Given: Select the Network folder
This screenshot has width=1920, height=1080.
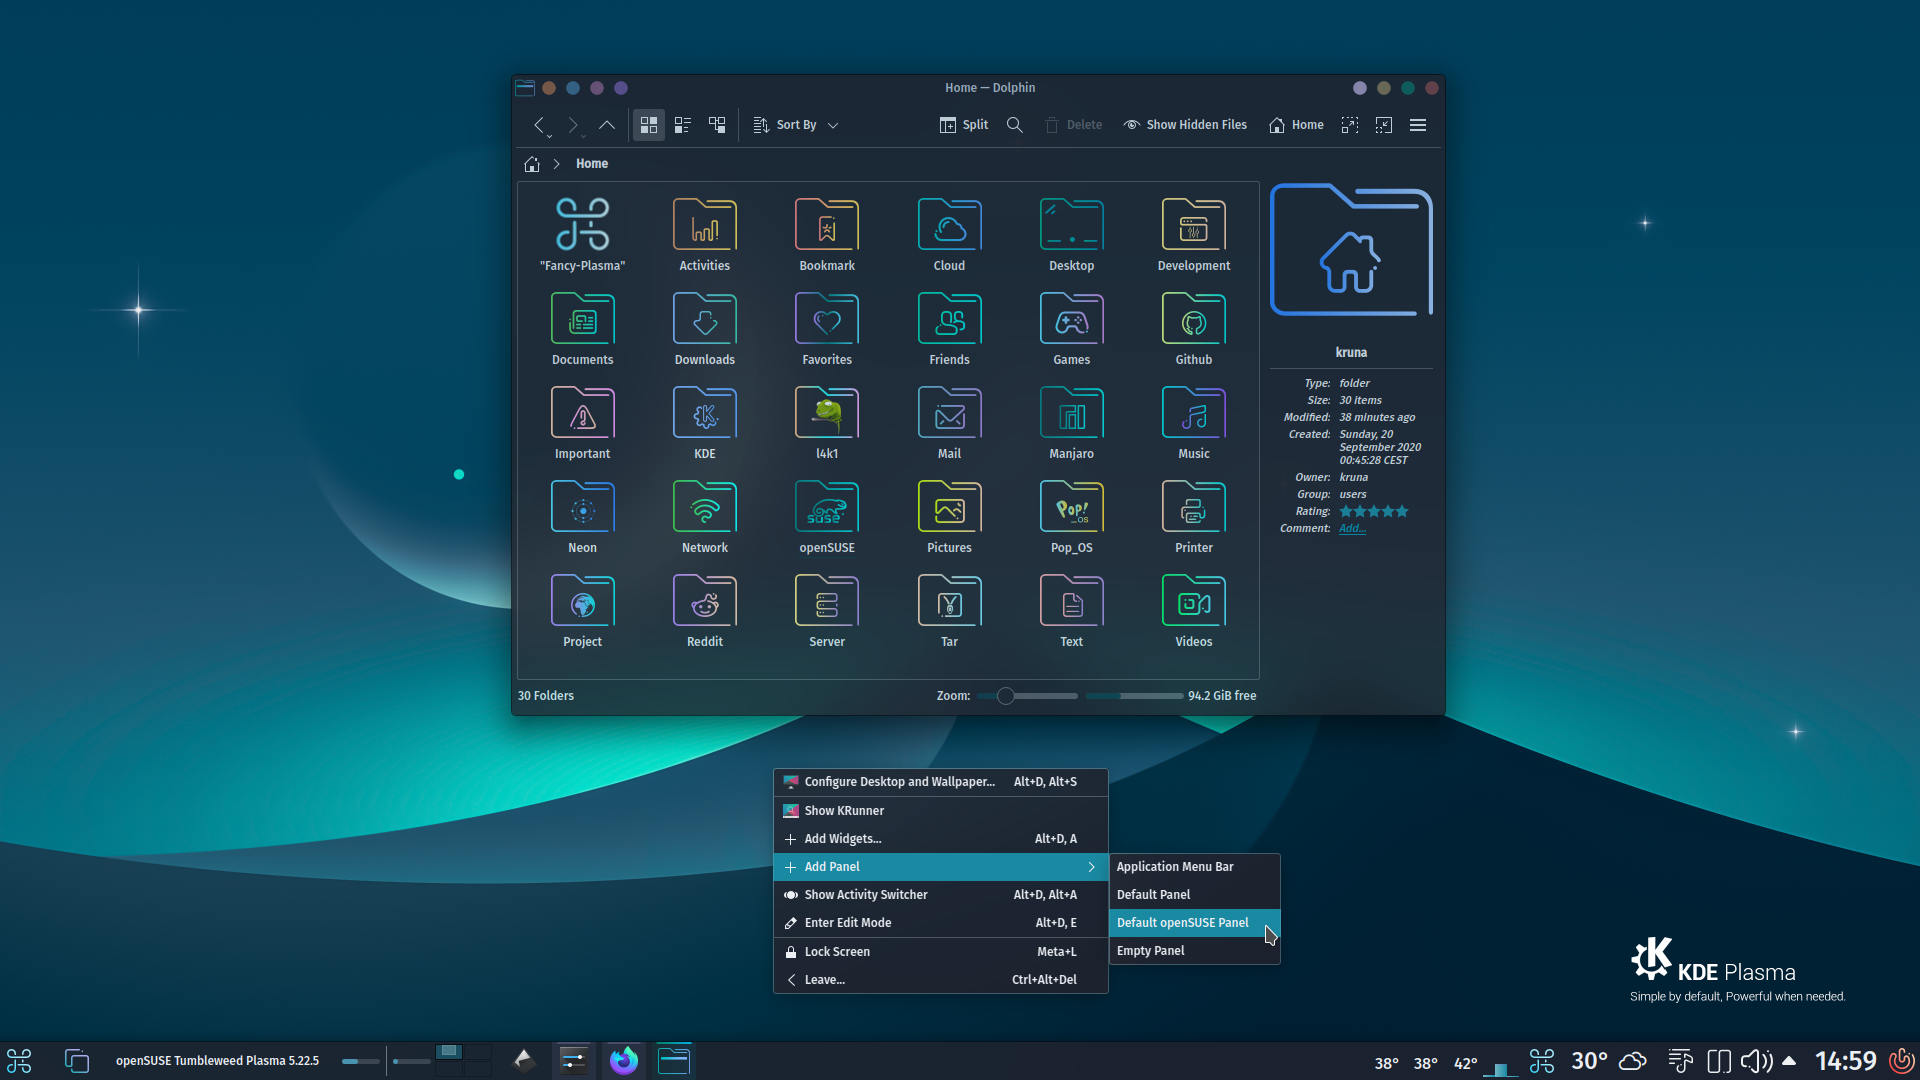Looking at the screenshot, I should [705, 517].
